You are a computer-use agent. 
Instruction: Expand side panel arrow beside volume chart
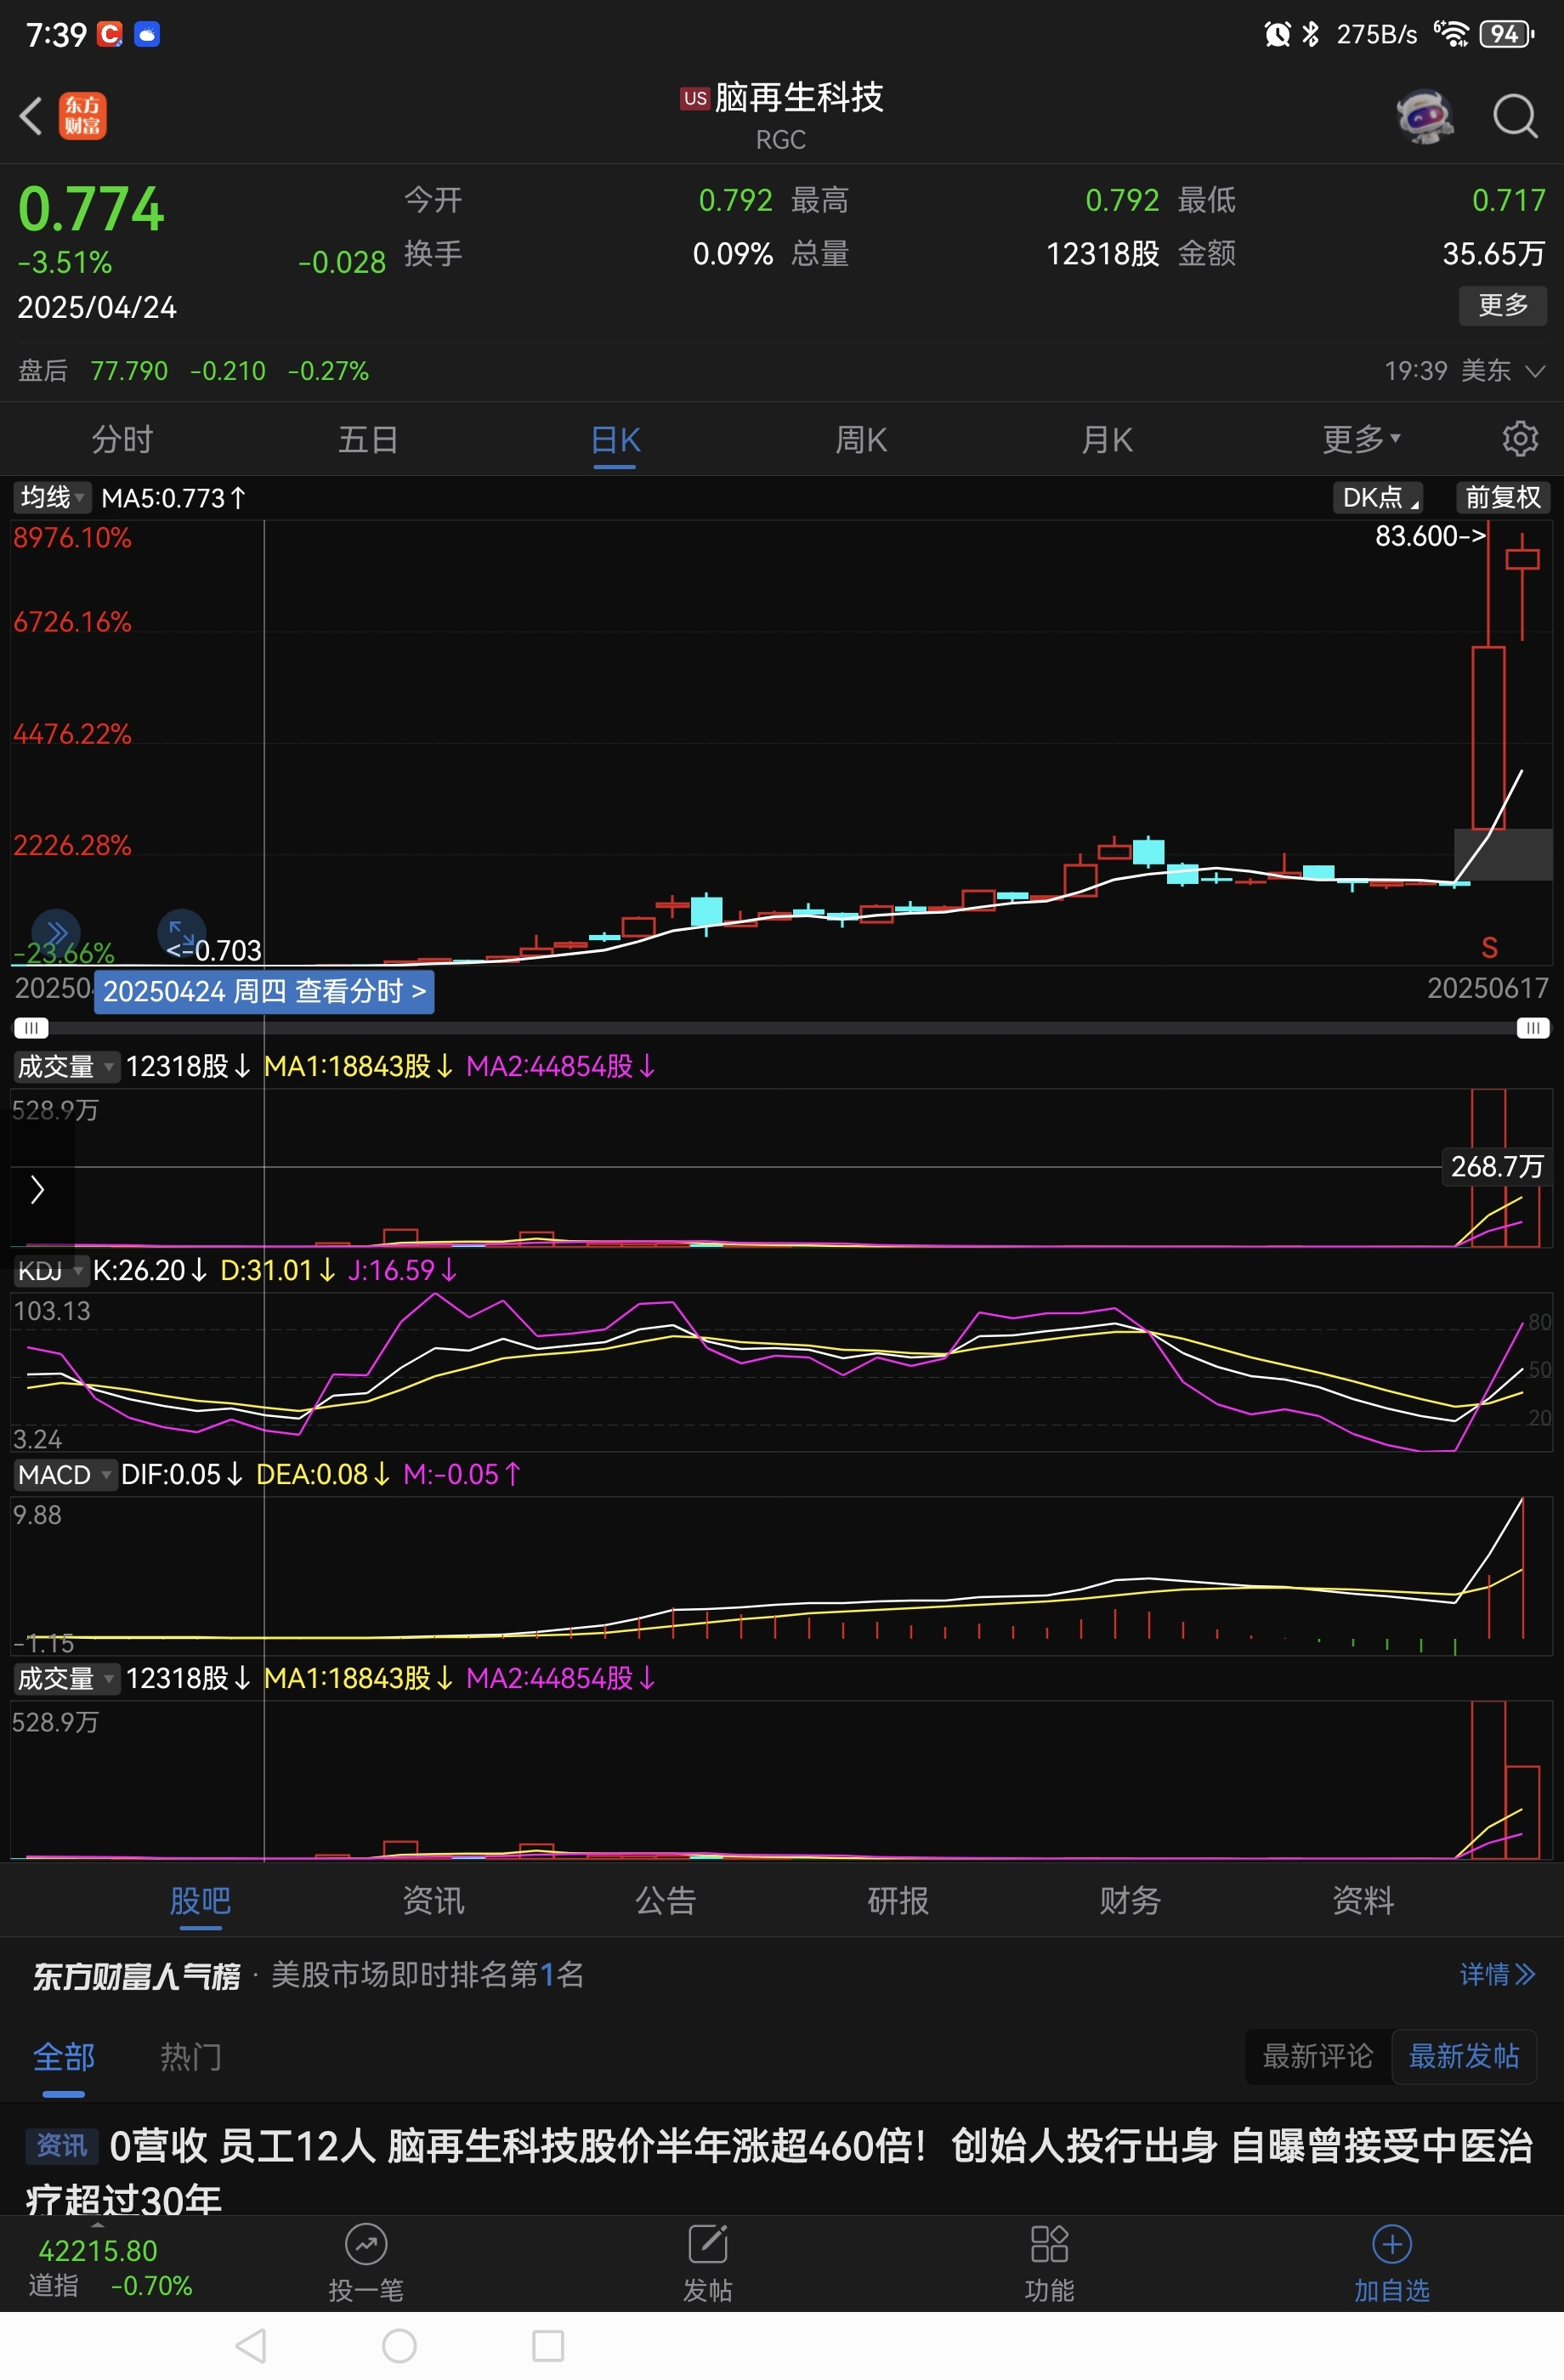click(37, 1190)
